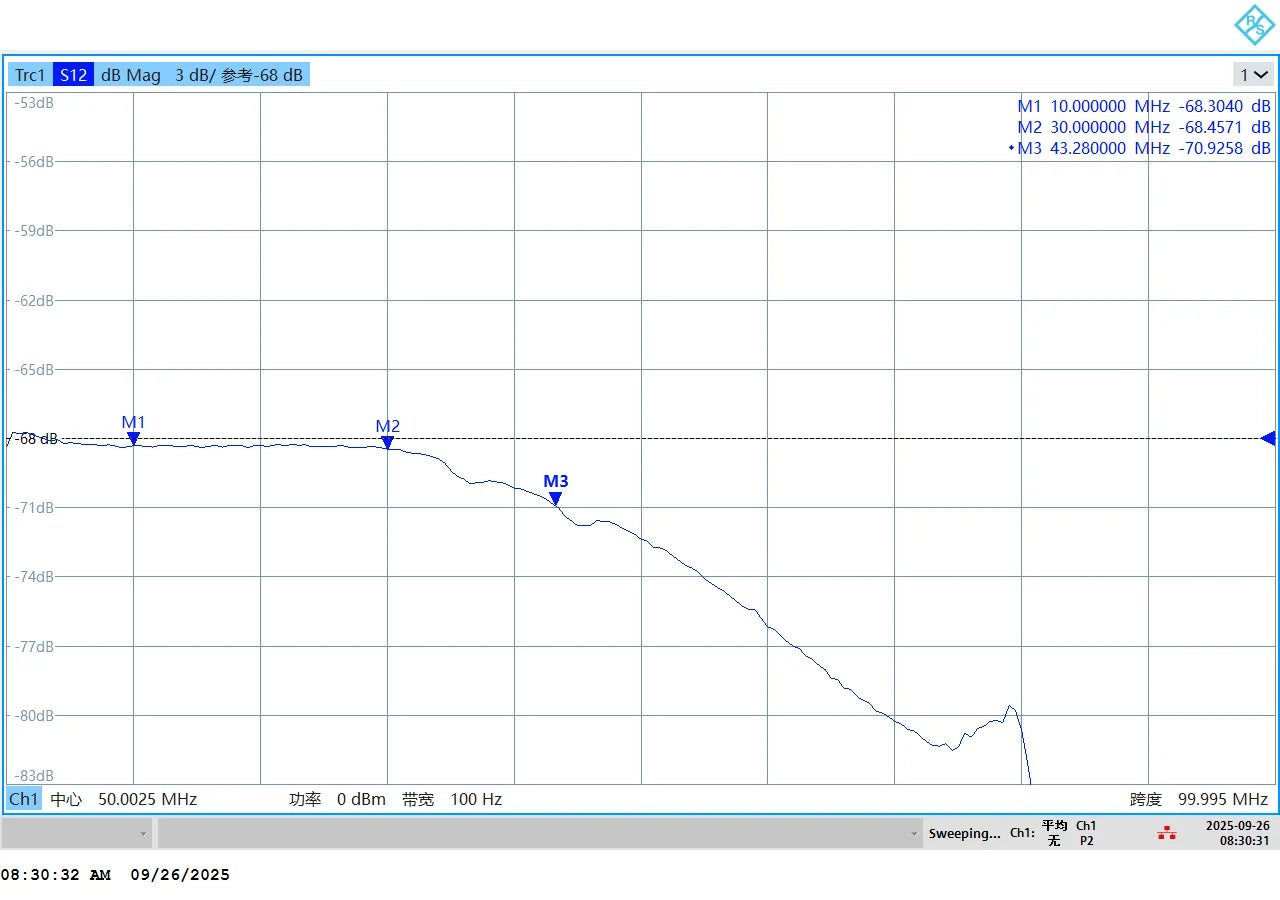Open the second wide status bar dropdown
The image size is (1280, 900).
540,833
